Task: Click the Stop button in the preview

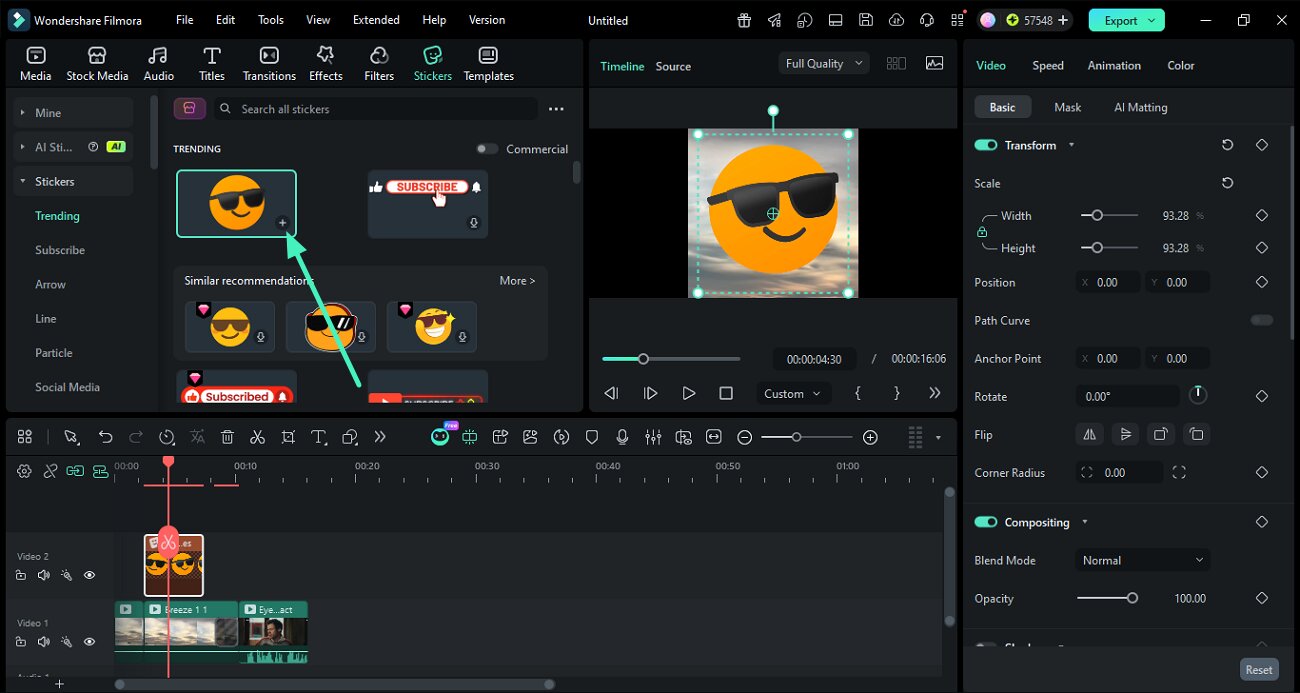Action: click(726, 393)
